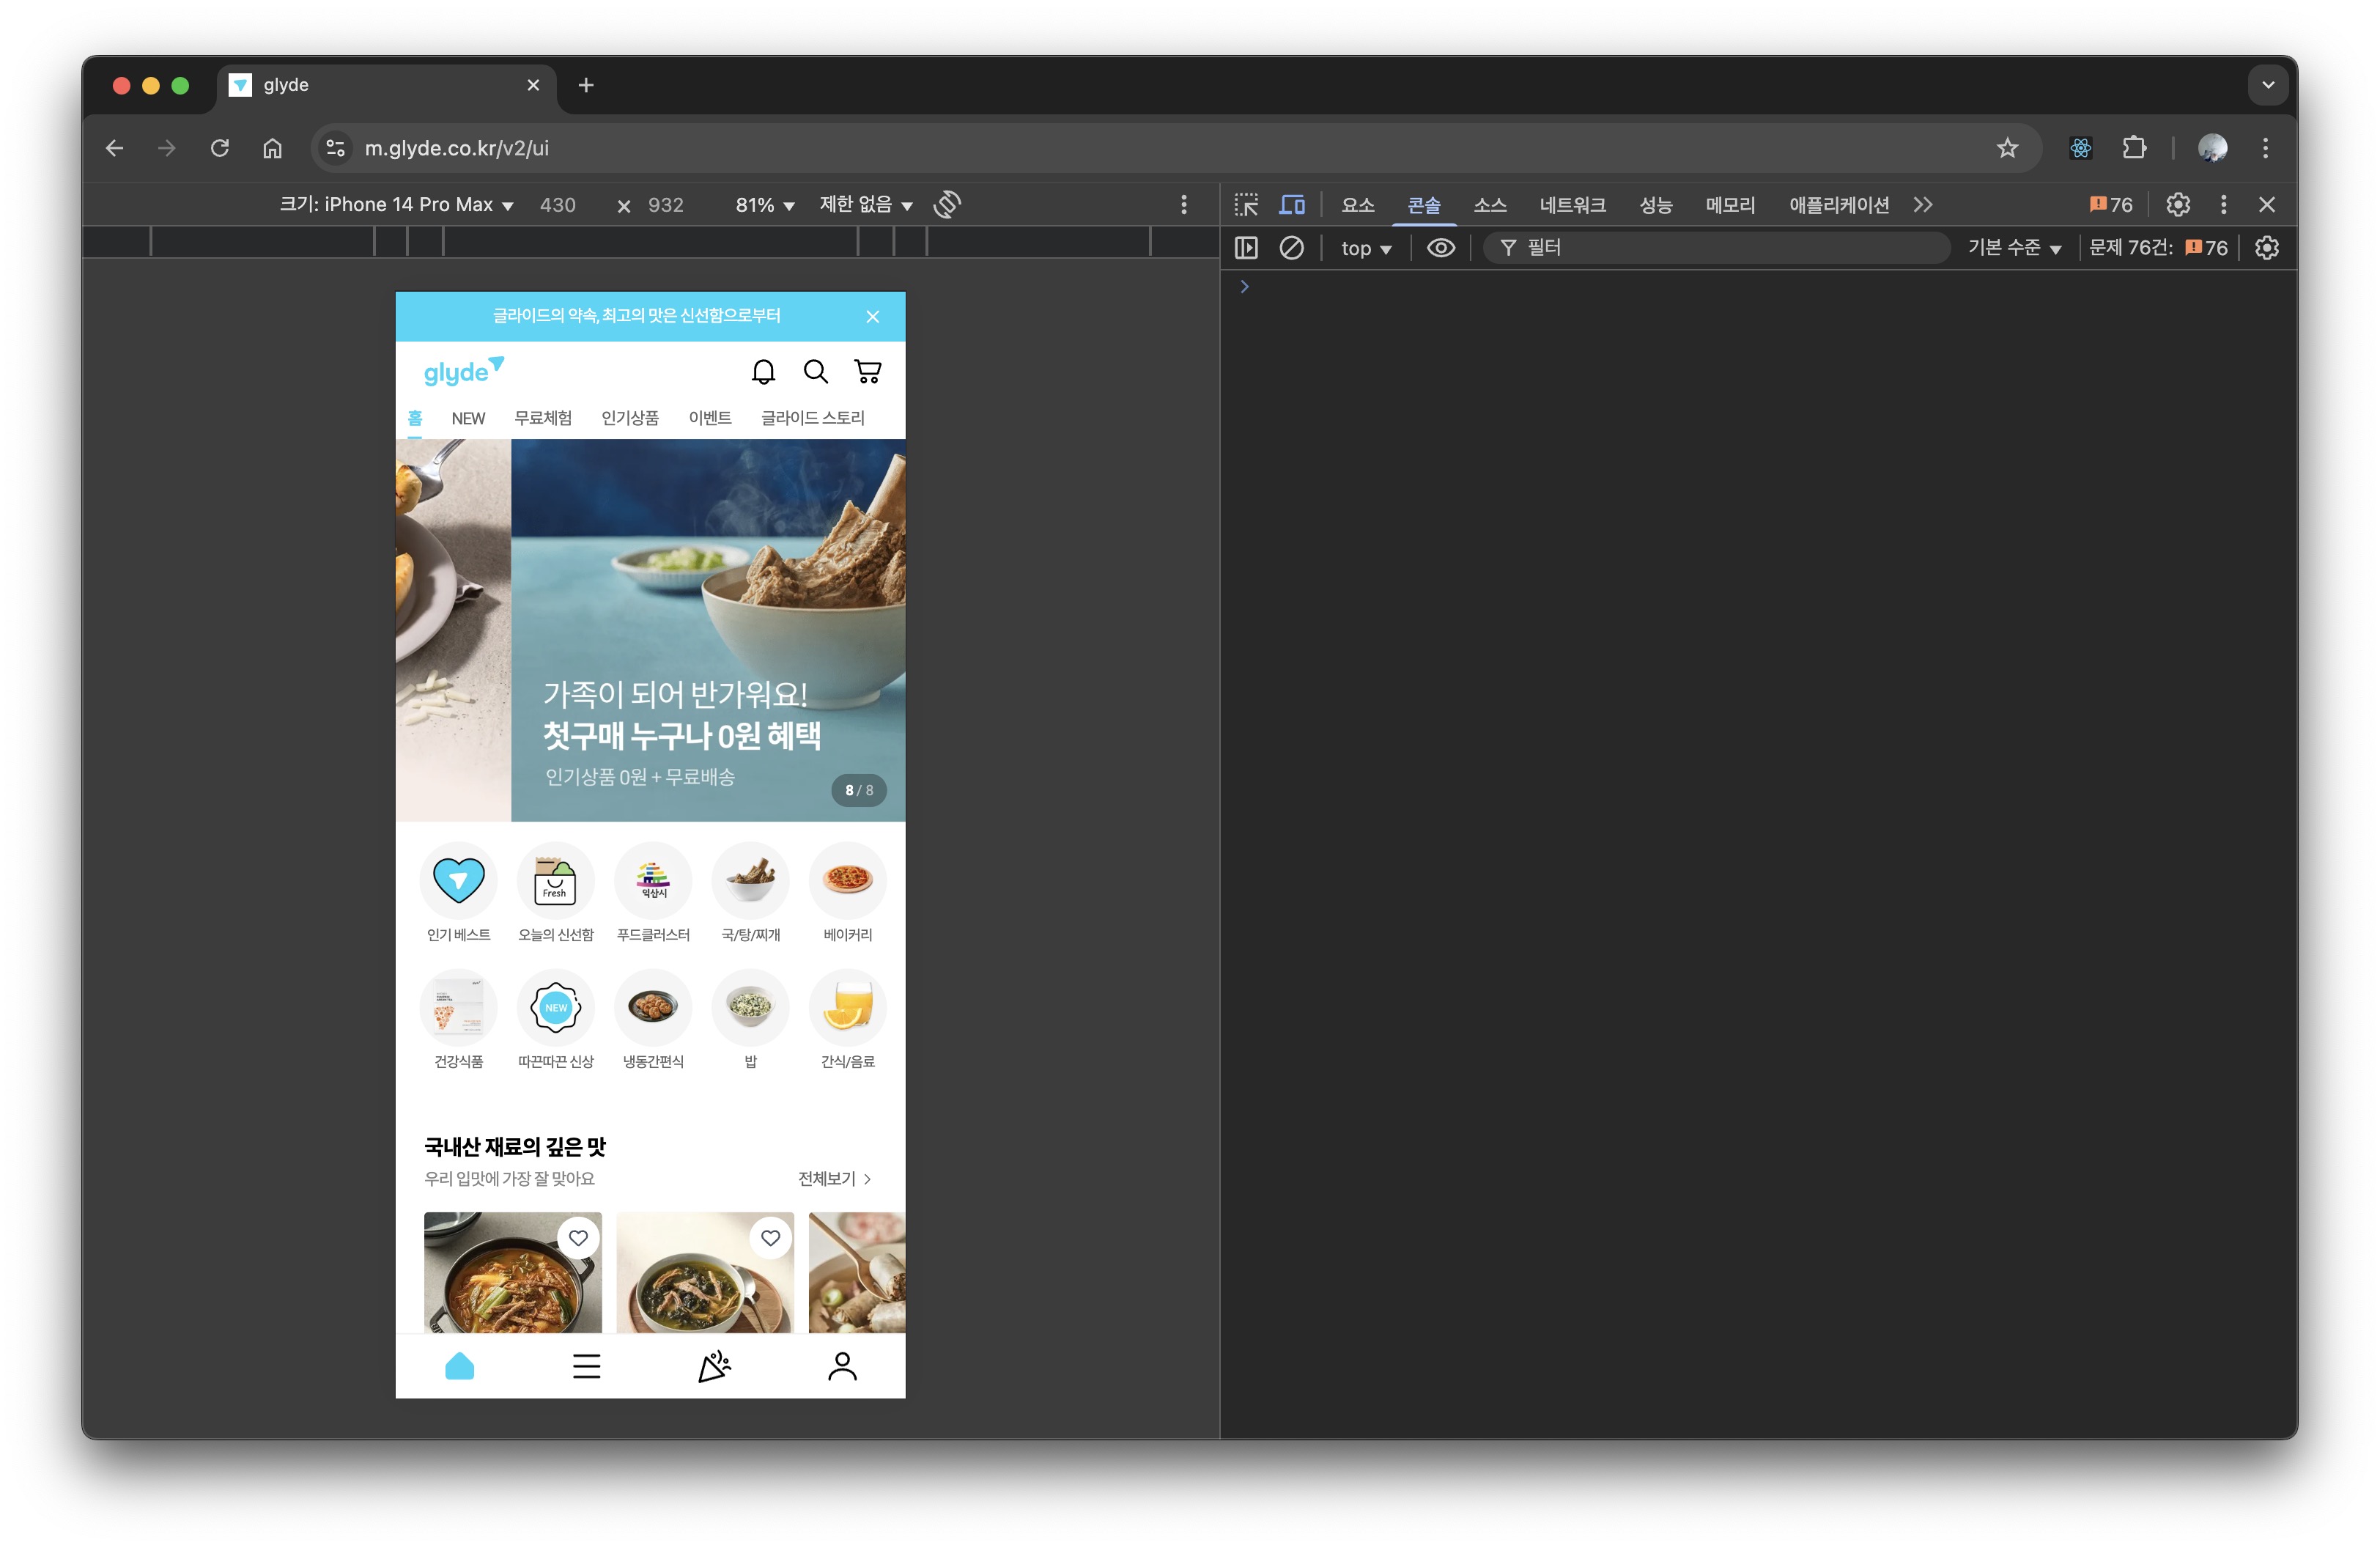Open the search magnifier icon in glyde header
2380x1548 pixels.
(x=816, y=372)
